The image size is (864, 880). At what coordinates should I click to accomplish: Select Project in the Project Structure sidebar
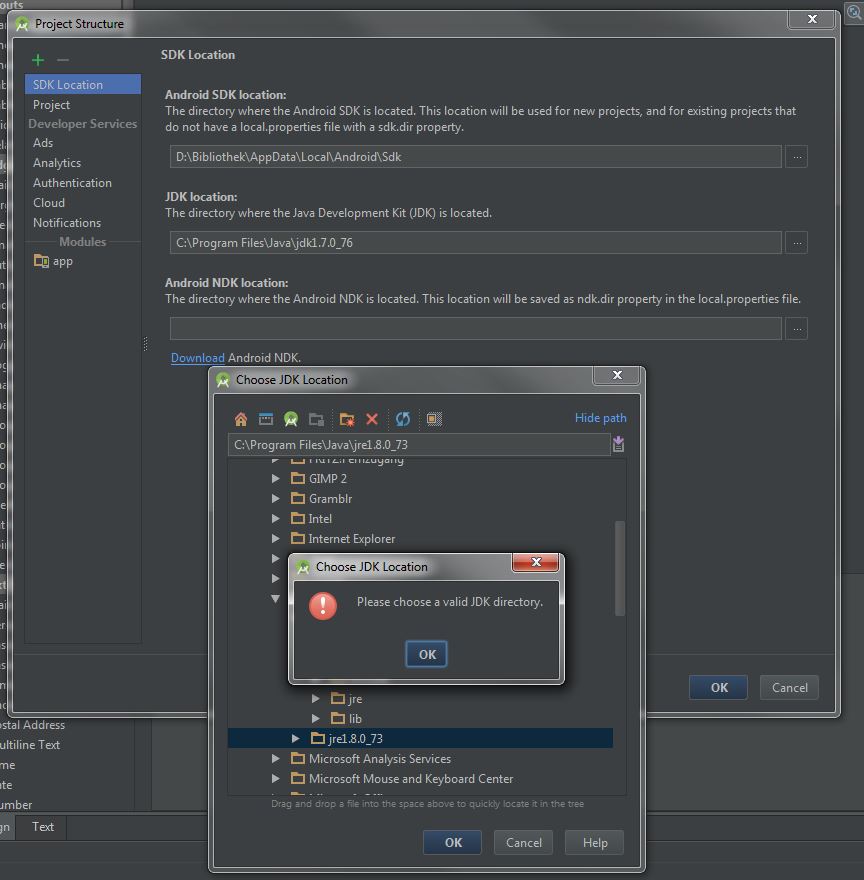pos(51,104)
